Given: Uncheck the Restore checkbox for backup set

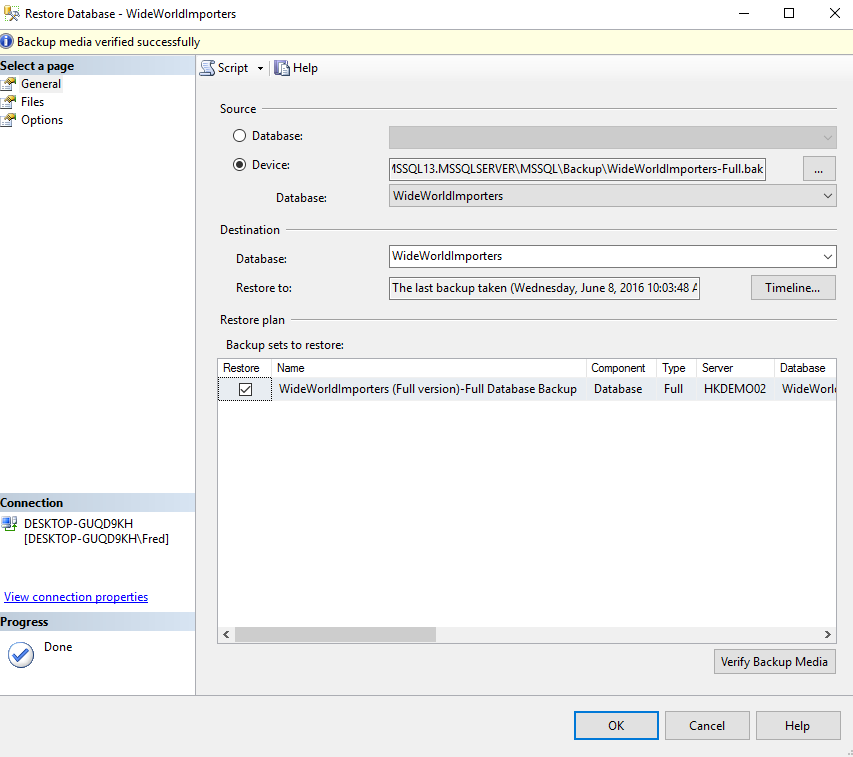Looking at the screenshot, I should [245, 389].
